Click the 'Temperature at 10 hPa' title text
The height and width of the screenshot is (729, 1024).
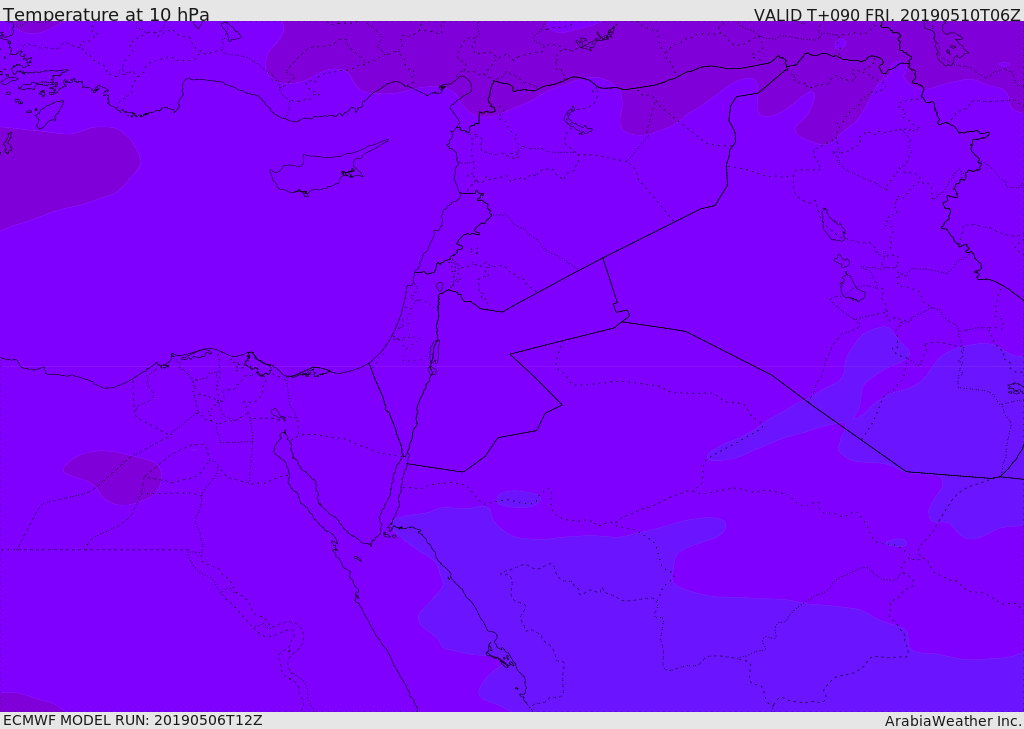point(106,14)
